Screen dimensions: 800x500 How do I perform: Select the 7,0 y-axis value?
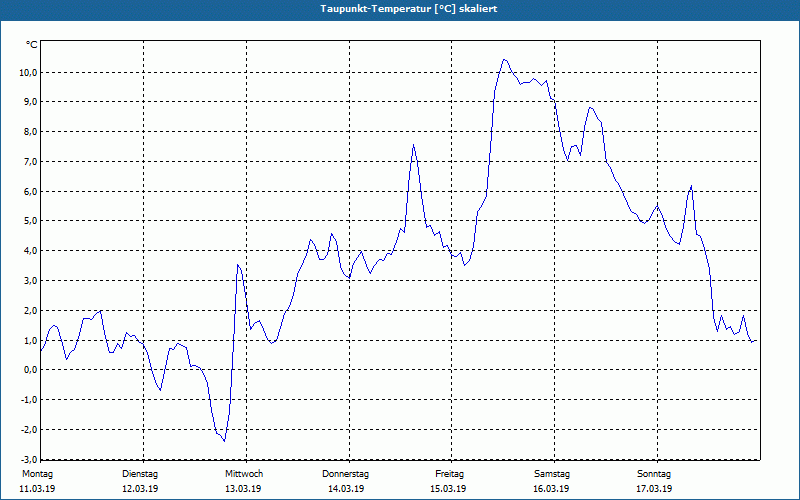point(30,162)
